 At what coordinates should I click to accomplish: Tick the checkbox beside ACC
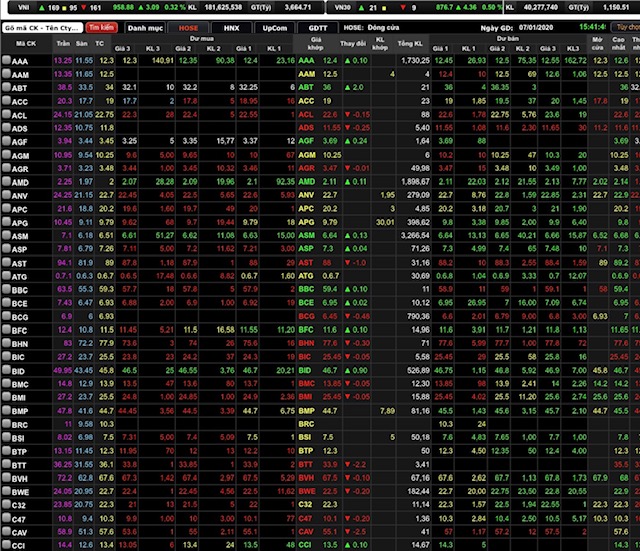point(6,101)
